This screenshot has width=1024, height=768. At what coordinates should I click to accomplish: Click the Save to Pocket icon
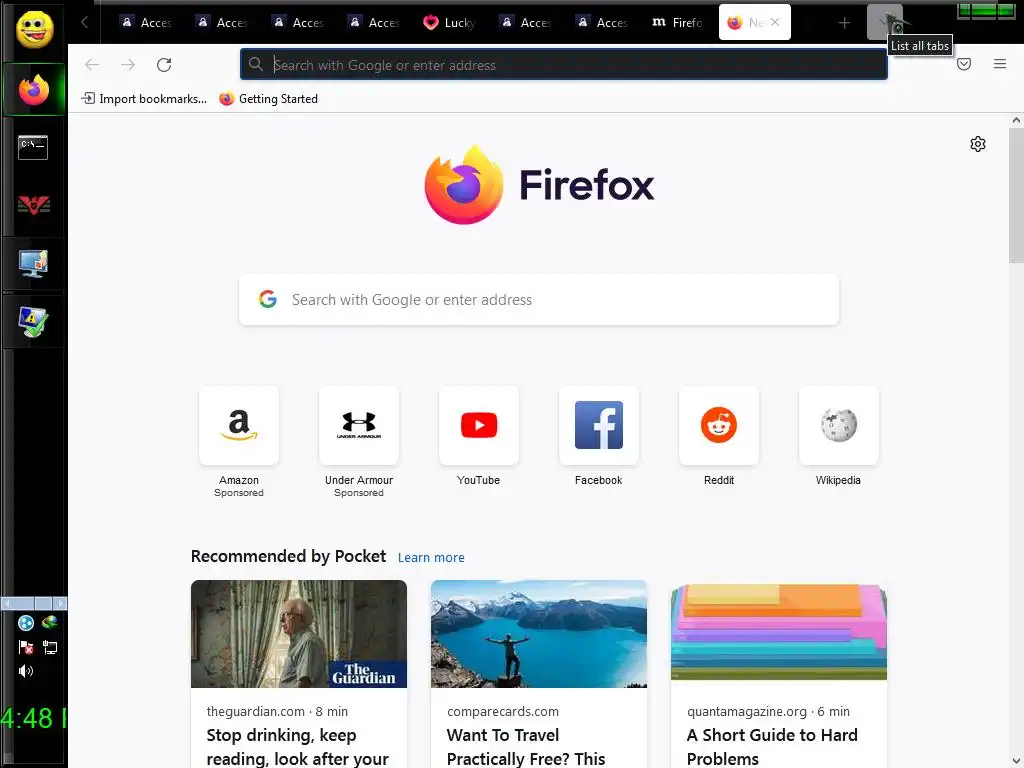tap(964, 64)
